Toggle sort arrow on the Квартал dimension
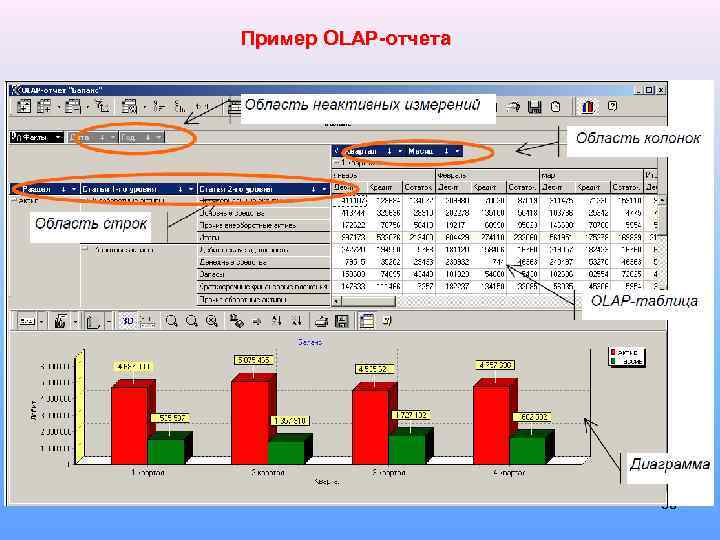Screen dimensions: 720x540 click(389, 151)
